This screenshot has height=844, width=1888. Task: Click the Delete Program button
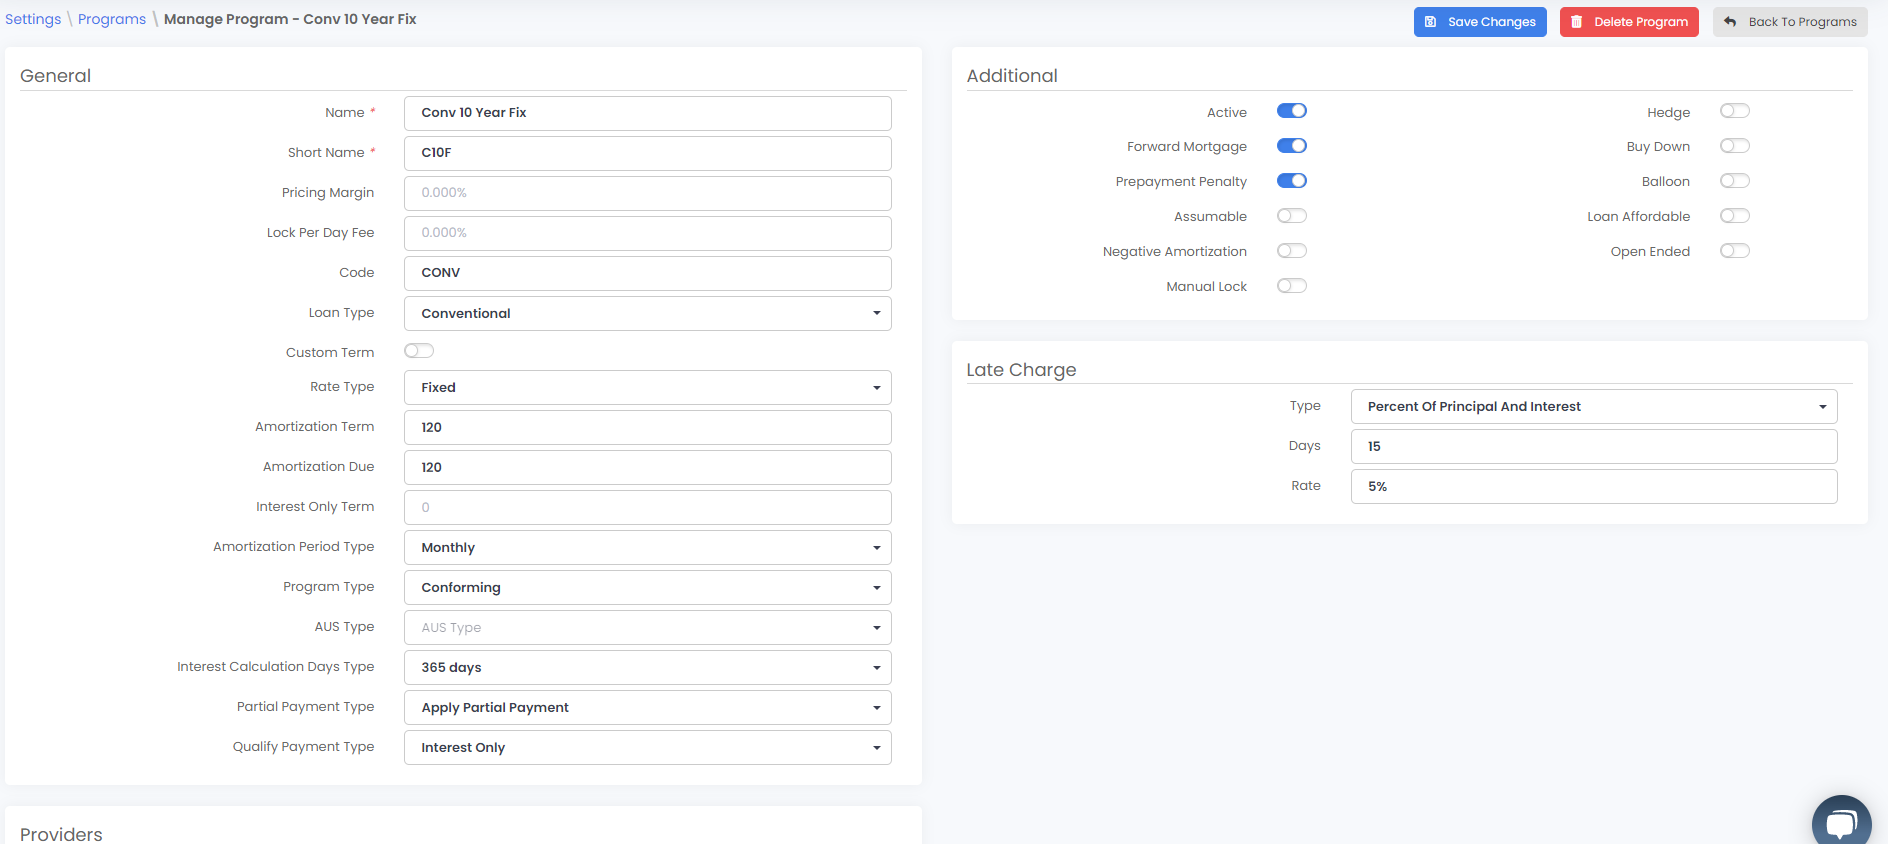pyautogui.click(x=1628, y=22)
